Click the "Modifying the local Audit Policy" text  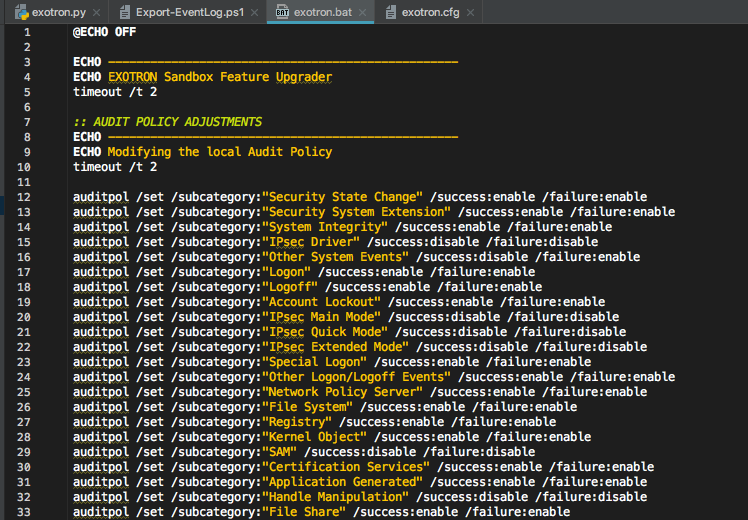click(220, 152)
